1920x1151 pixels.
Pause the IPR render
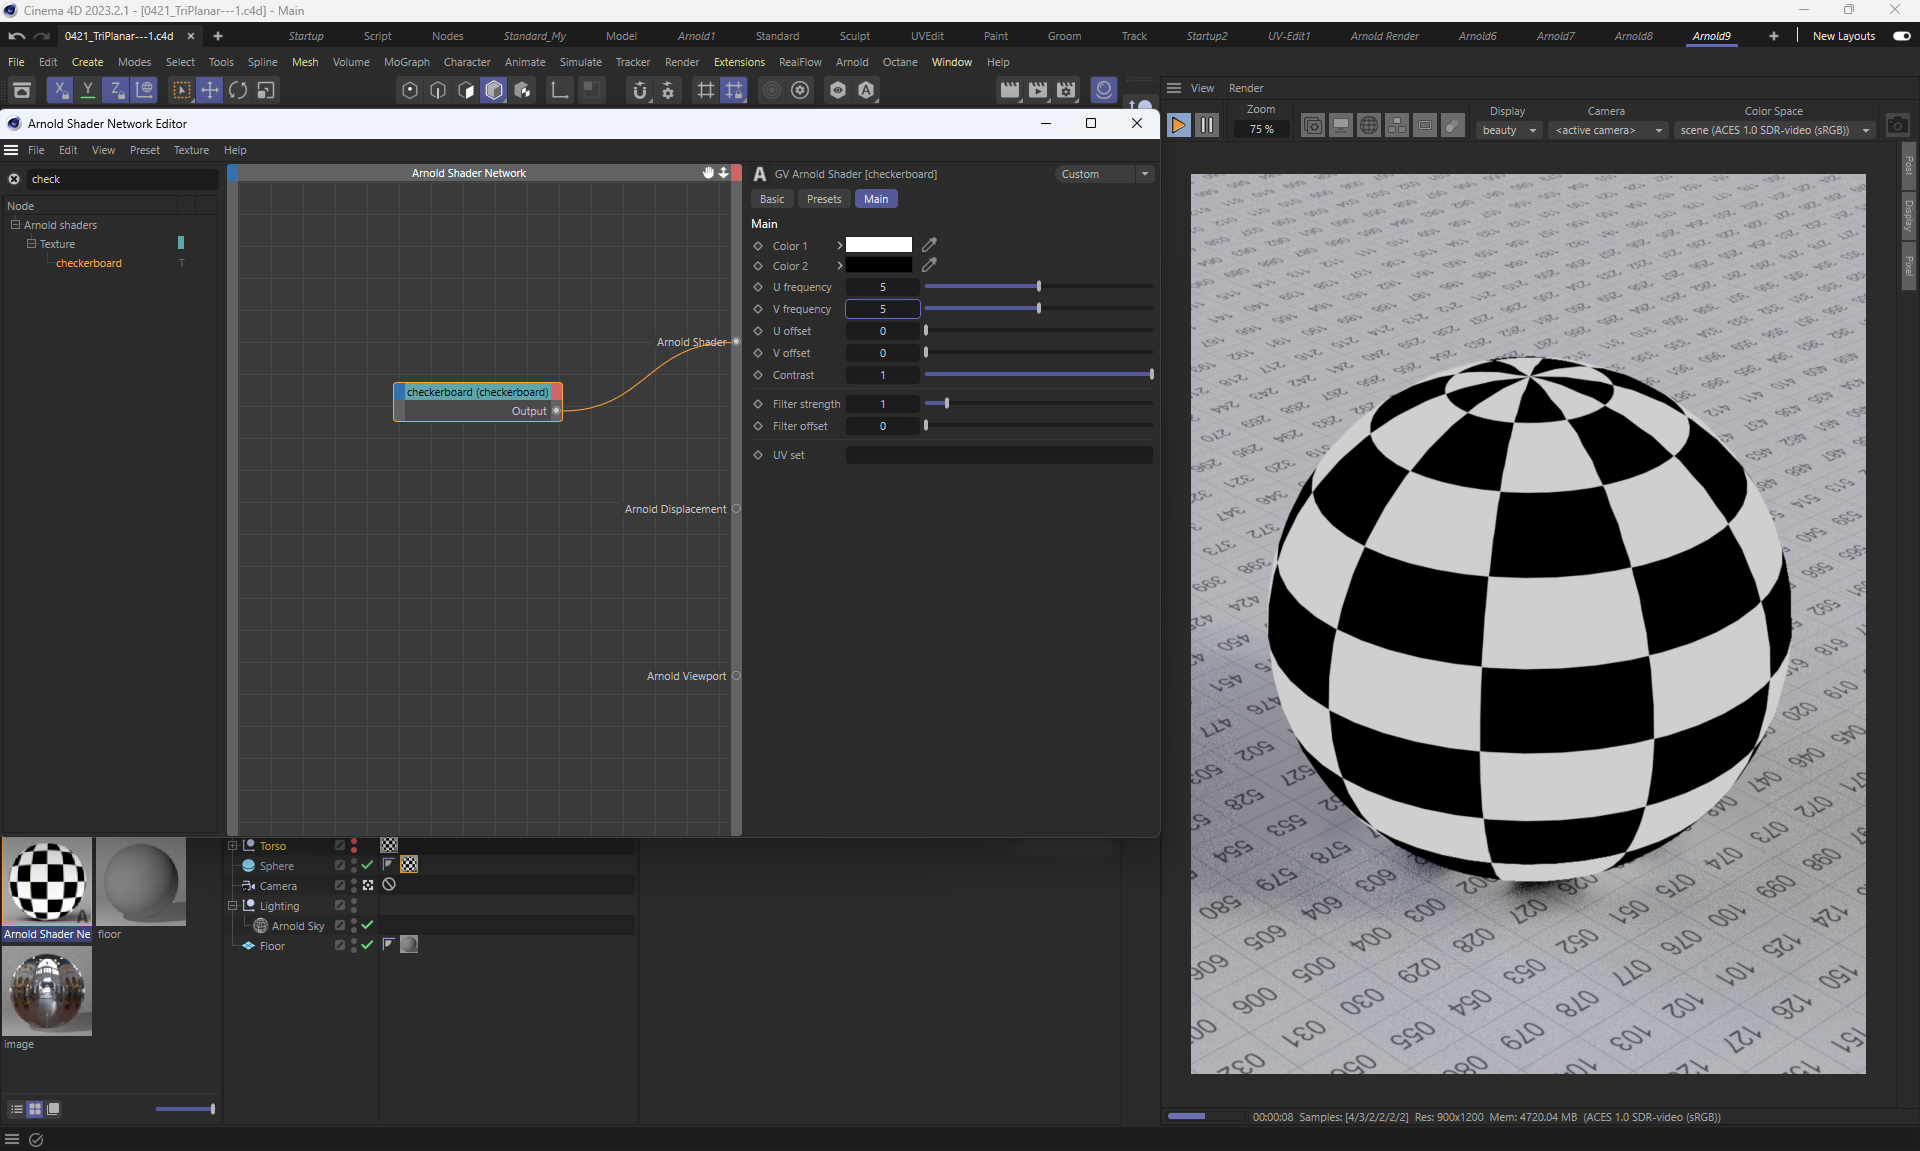click(1207, 125)
